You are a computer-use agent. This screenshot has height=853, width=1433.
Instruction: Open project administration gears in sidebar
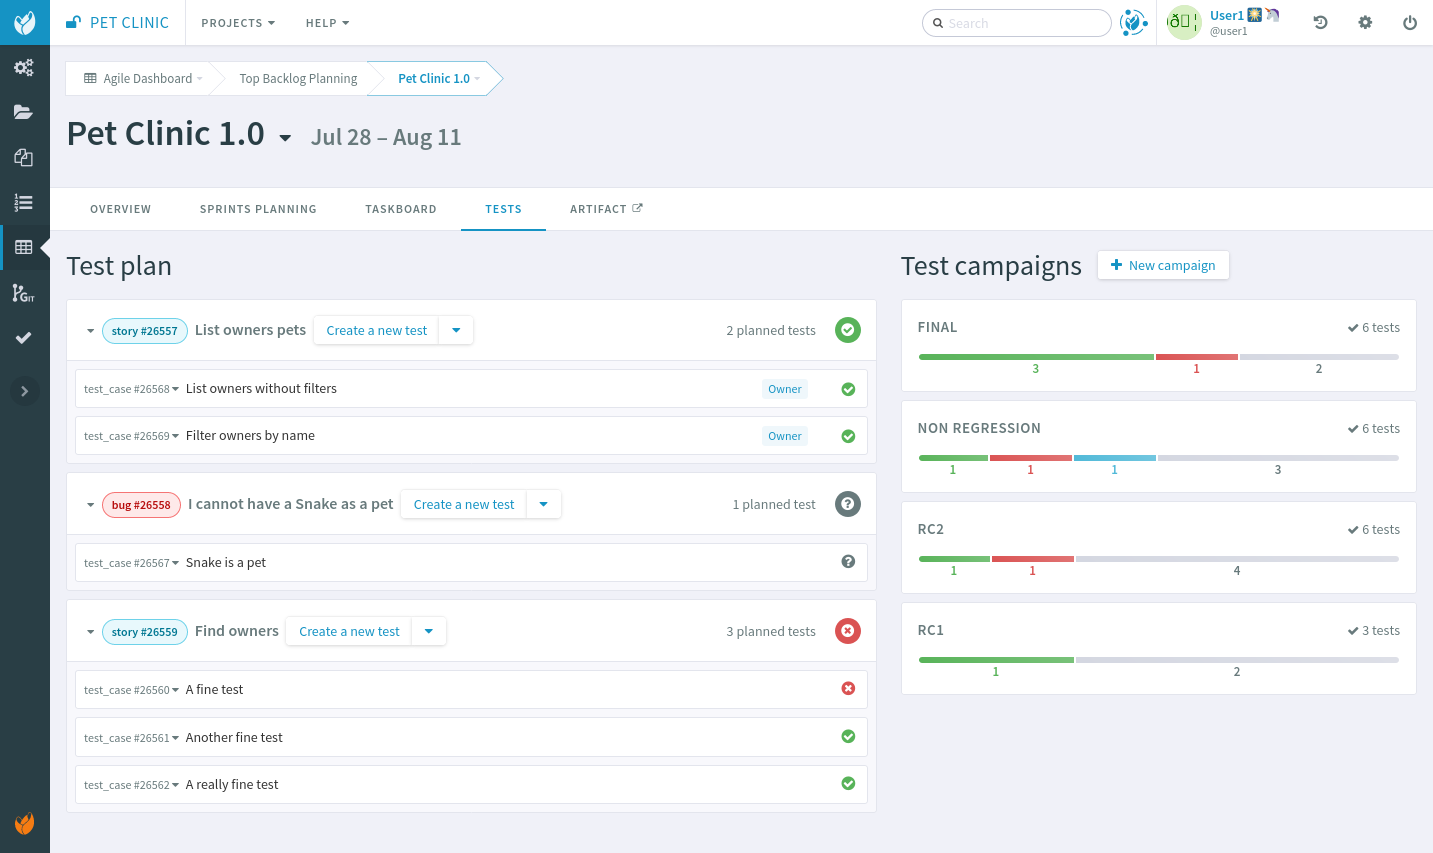[x=24, y=68]
